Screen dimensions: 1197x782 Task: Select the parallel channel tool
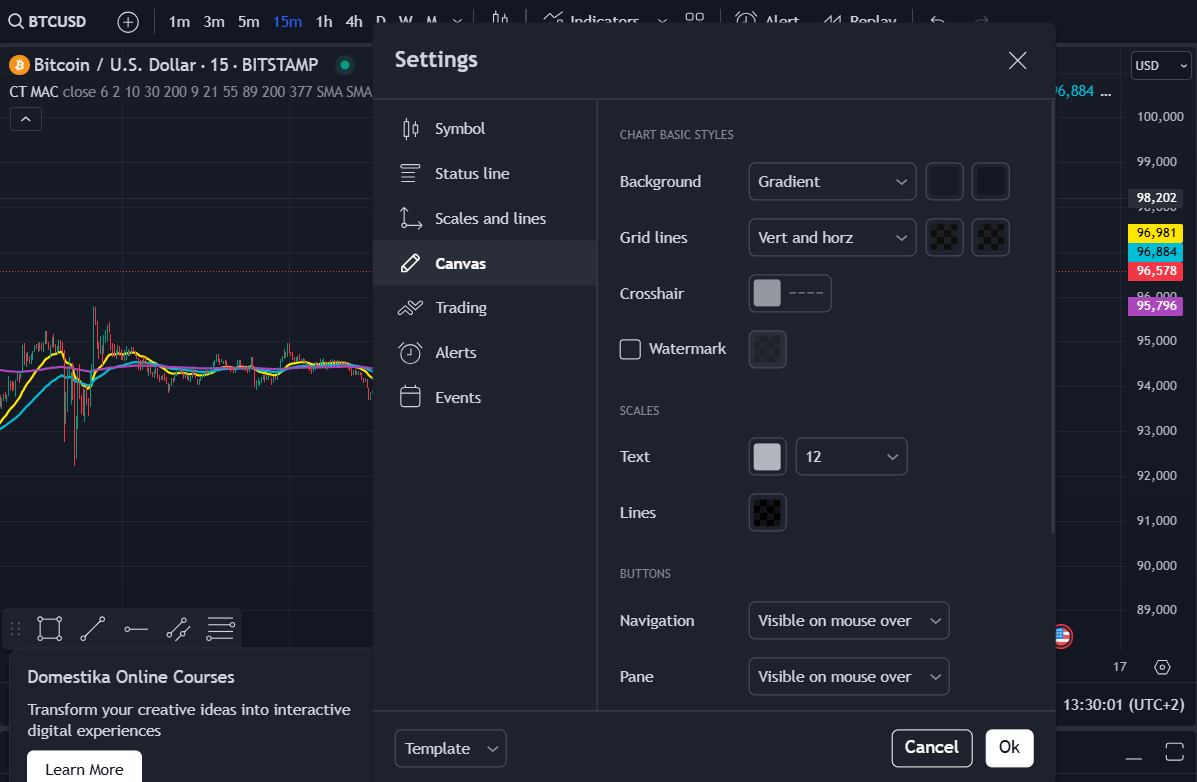point(178,628)
